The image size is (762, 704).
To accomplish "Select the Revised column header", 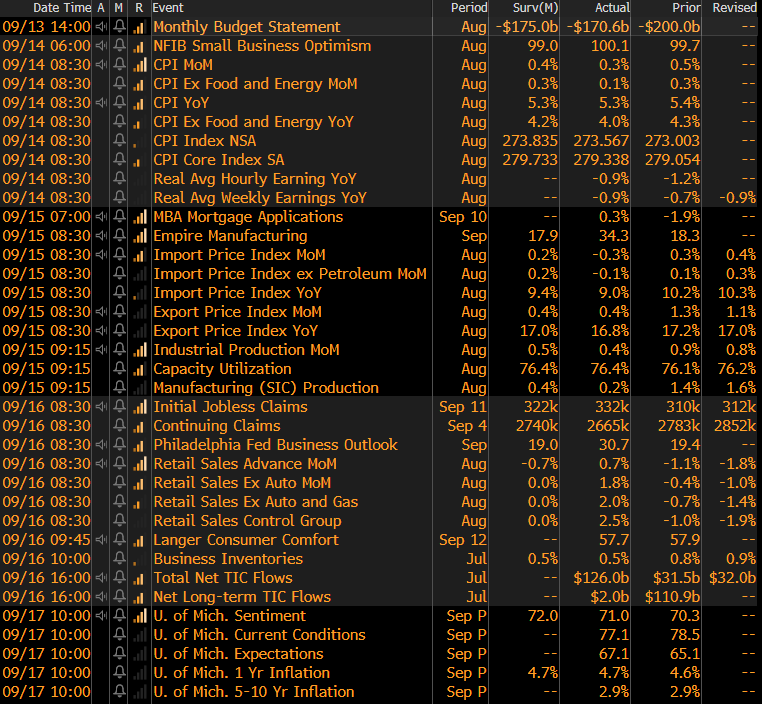I will tap(733, 8).
